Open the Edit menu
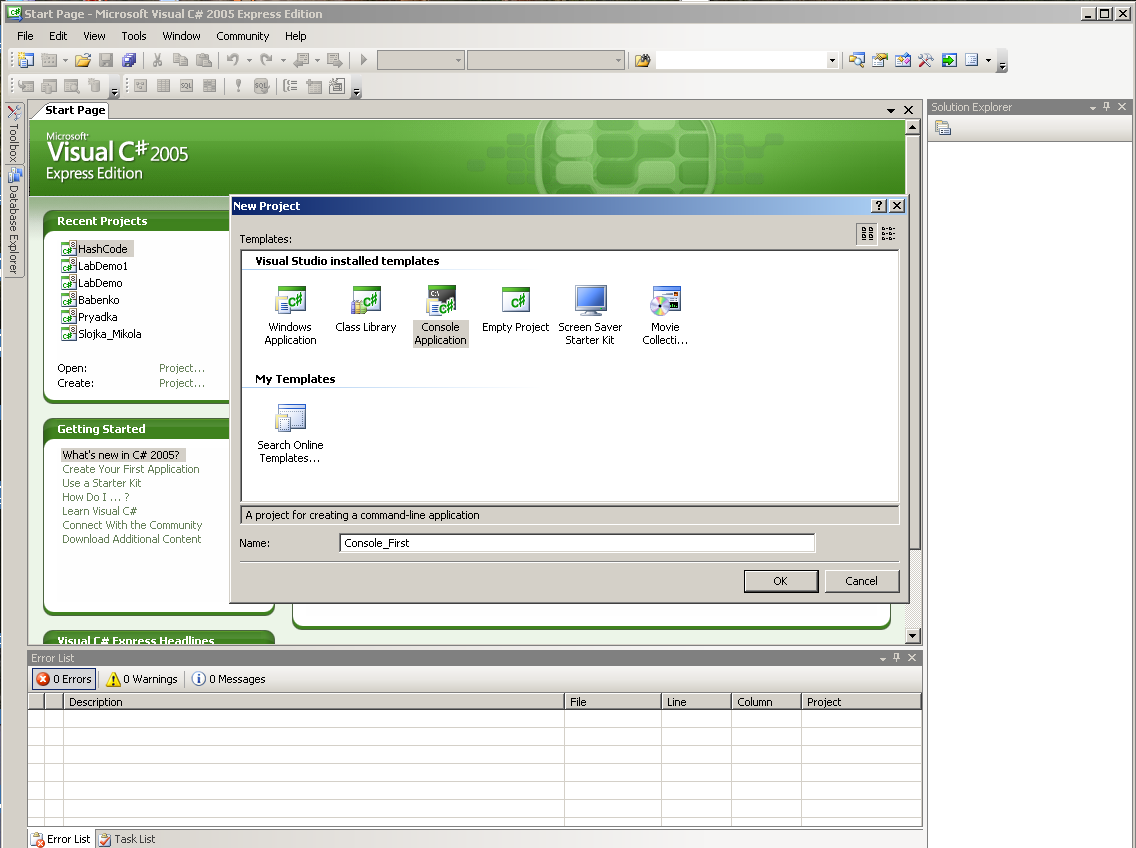Screen dimensions: 1136x848 point(58,36)
